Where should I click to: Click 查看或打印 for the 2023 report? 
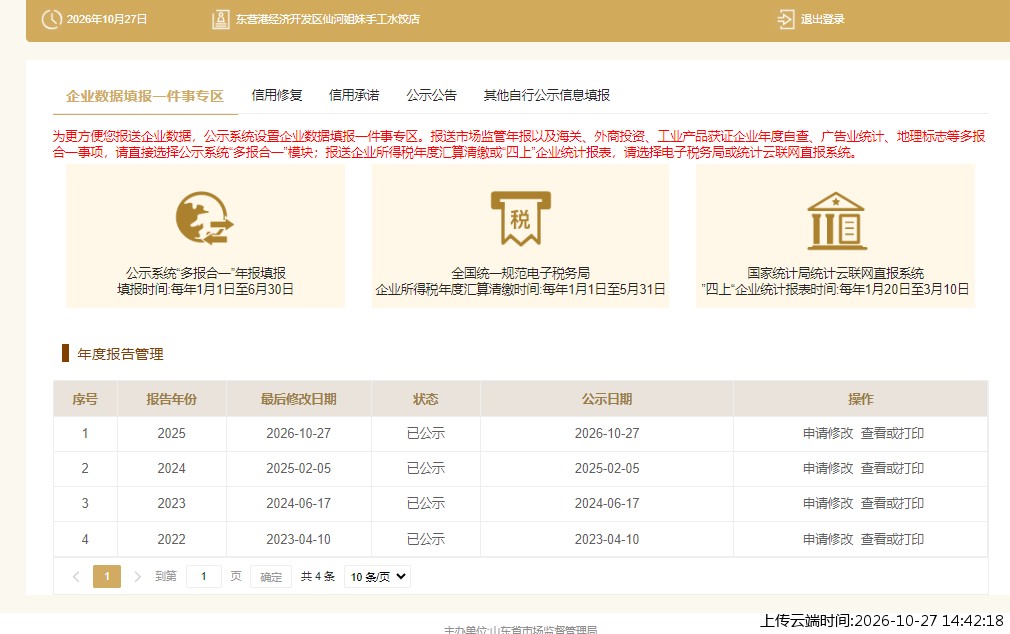892,503
